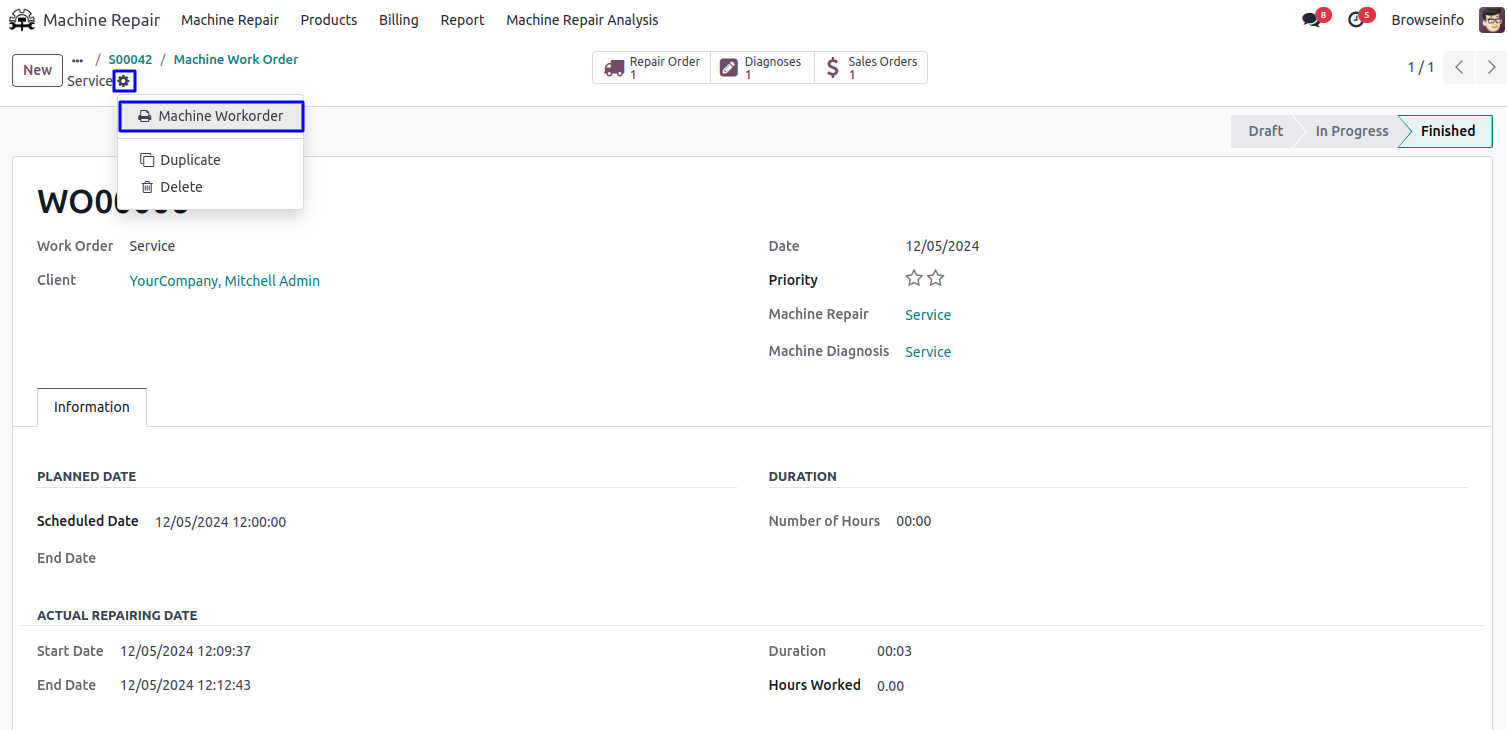Open the Sales Orders dollar button

(x=871, y=68)
